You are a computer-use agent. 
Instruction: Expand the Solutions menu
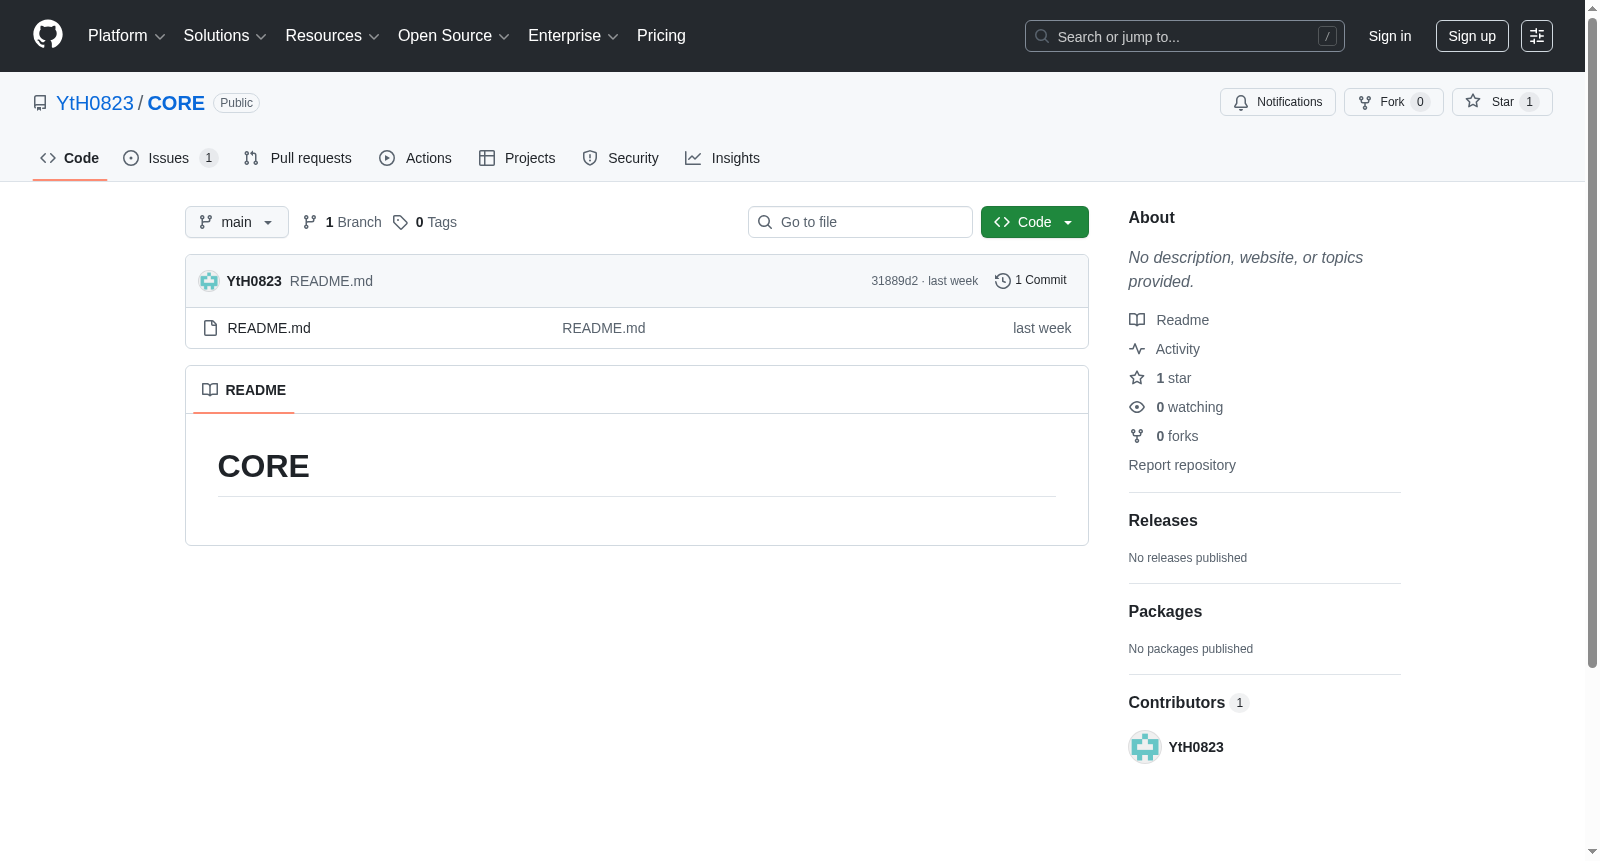(225, 36)
